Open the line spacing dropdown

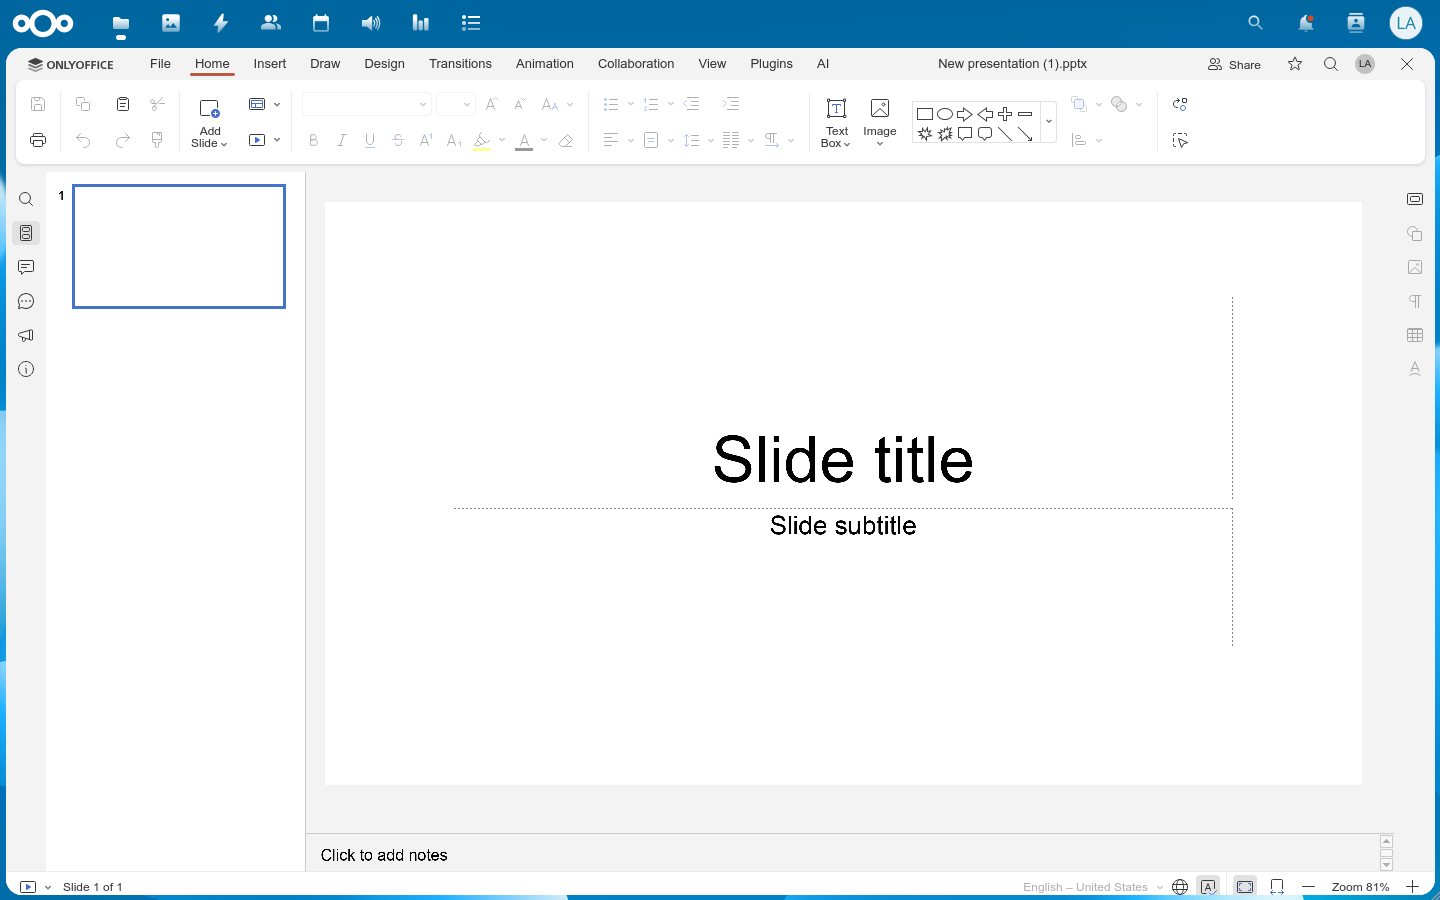coord(711,140)
